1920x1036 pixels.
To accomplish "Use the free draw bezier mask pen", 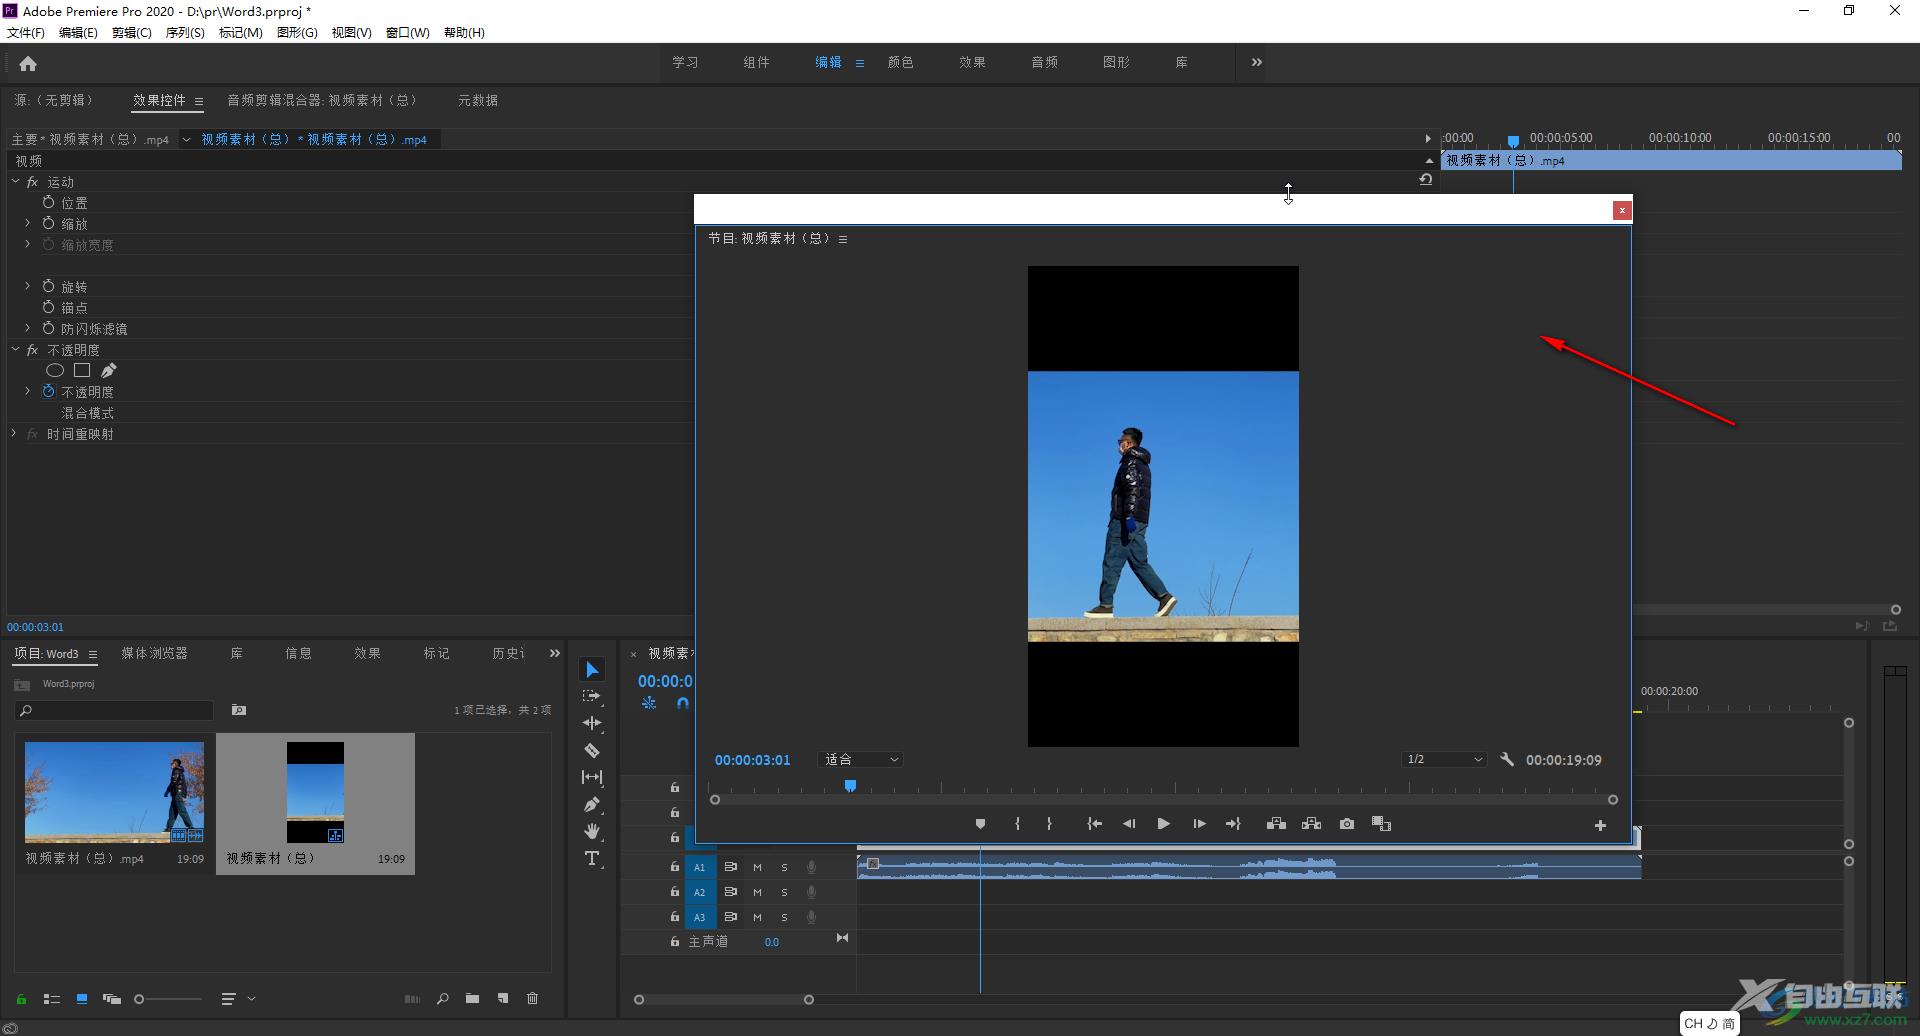I will 108,371.
